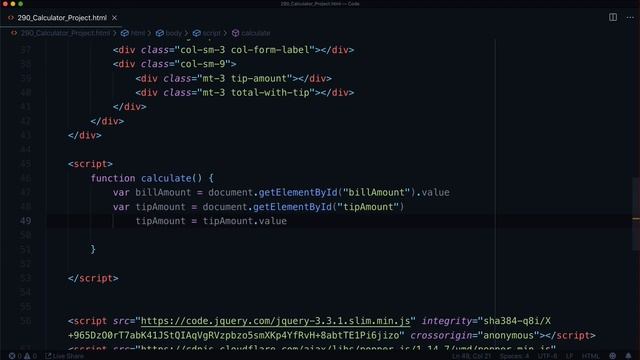This screenshot has height=360, width=640.
Task: Click the crossorigin="anonymous" attribute
Action: [x=475, y=336]
